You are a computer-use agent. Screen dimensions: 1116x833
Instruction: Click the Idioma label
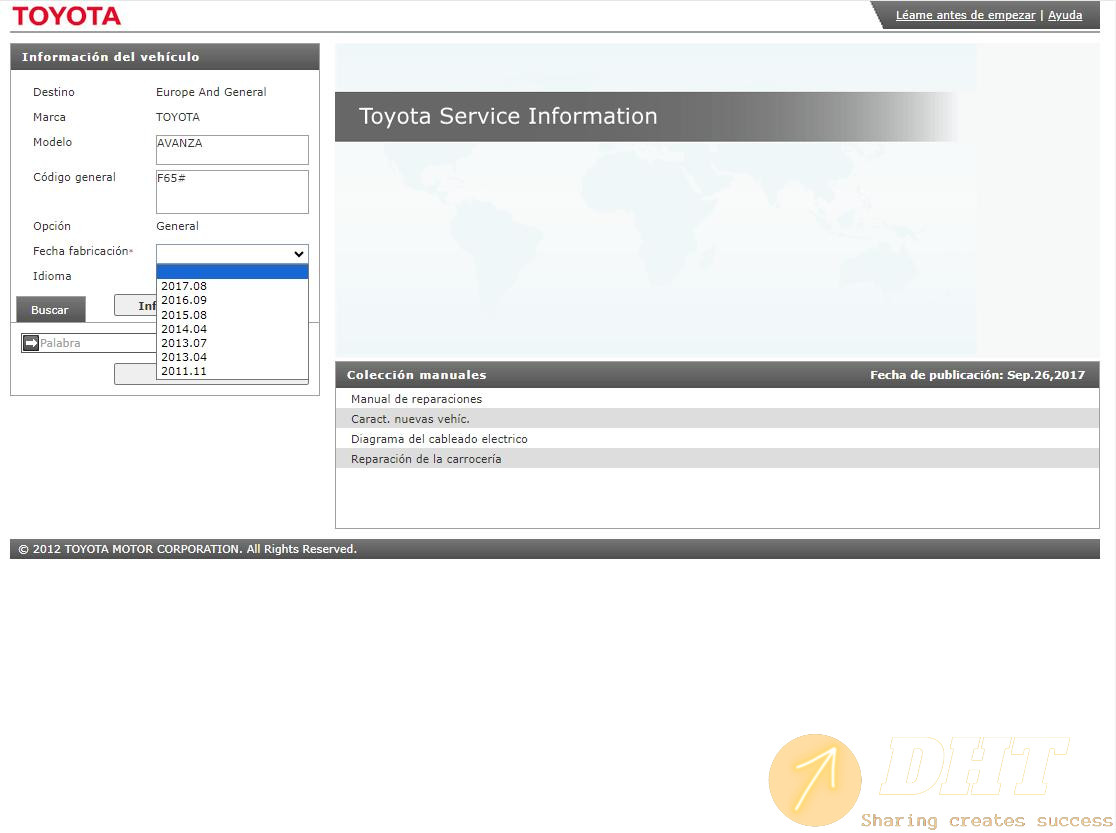(52, 276)
